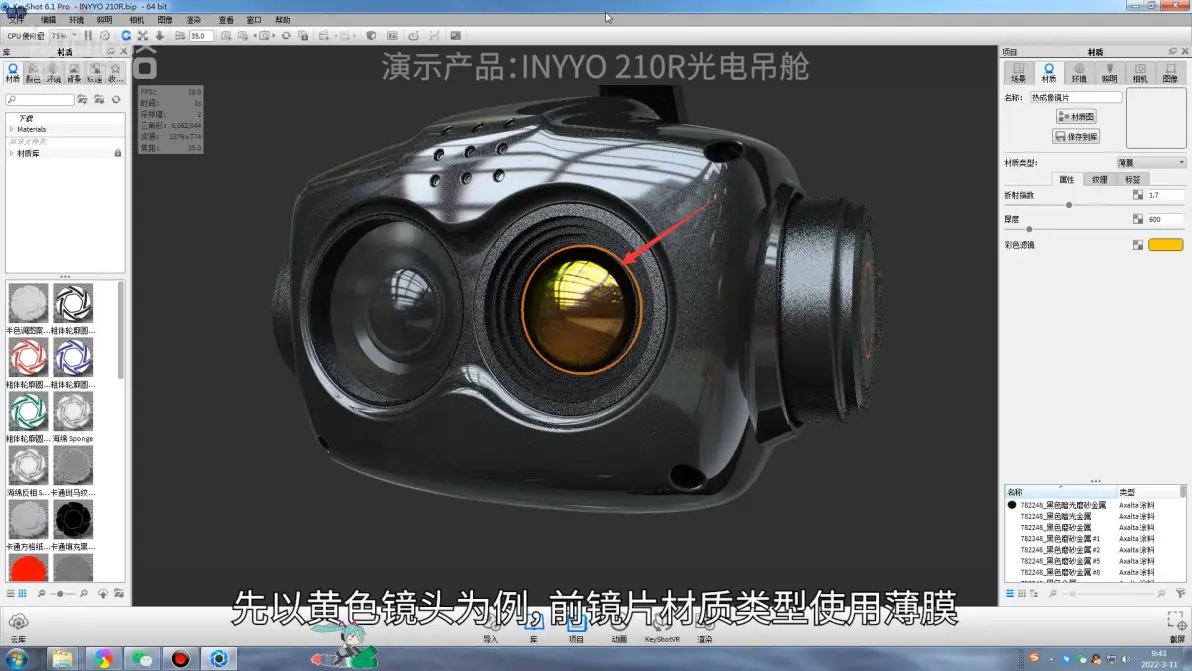Click the Import (导入) bottom button

(491, 631)
